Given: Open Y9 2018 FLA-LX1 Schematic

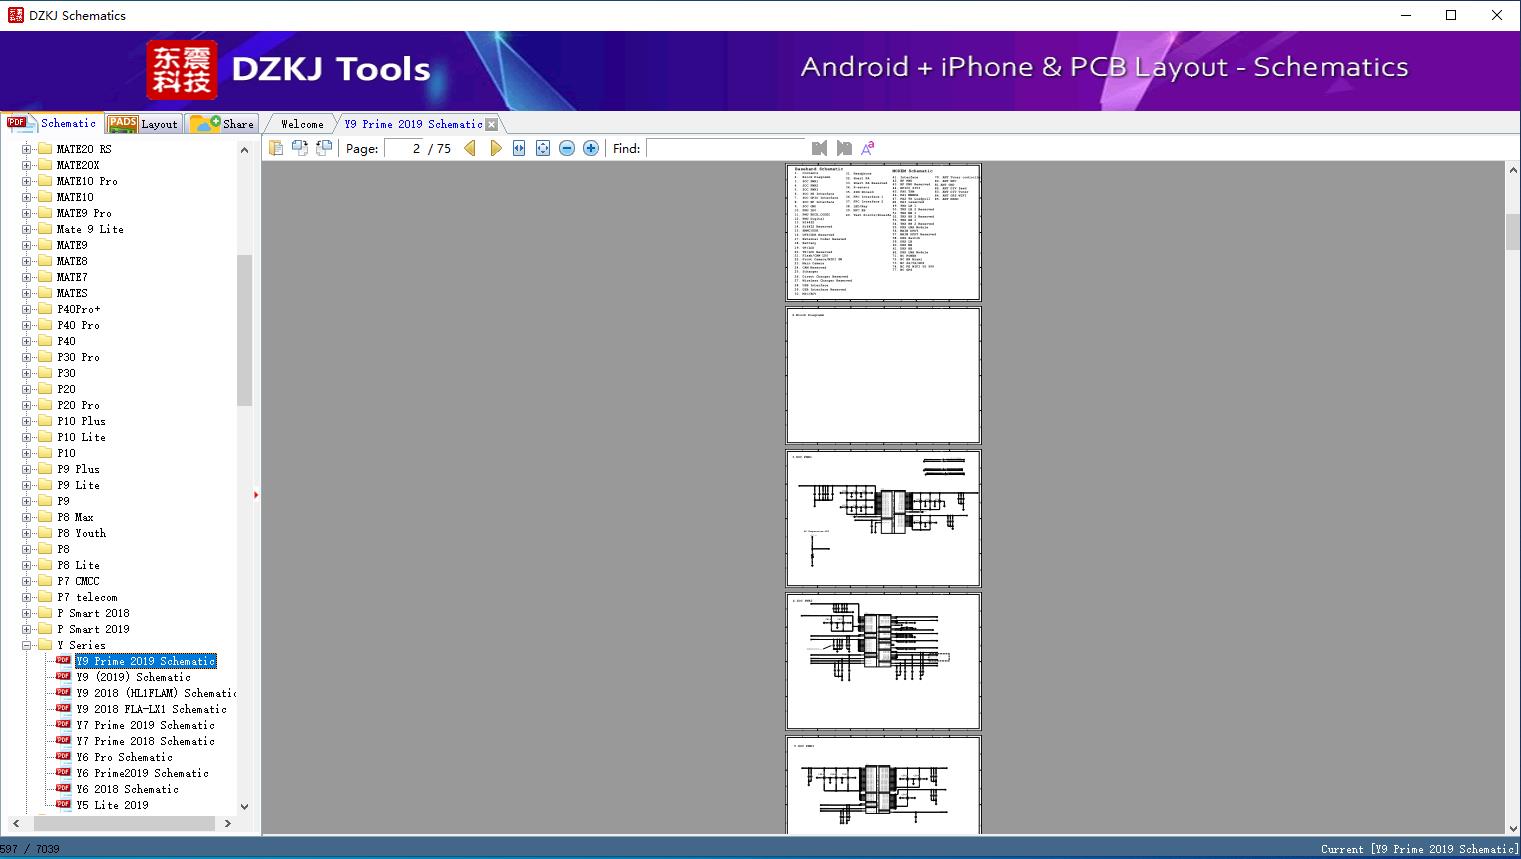Looking at the screenshot, I should coord(151,709).
